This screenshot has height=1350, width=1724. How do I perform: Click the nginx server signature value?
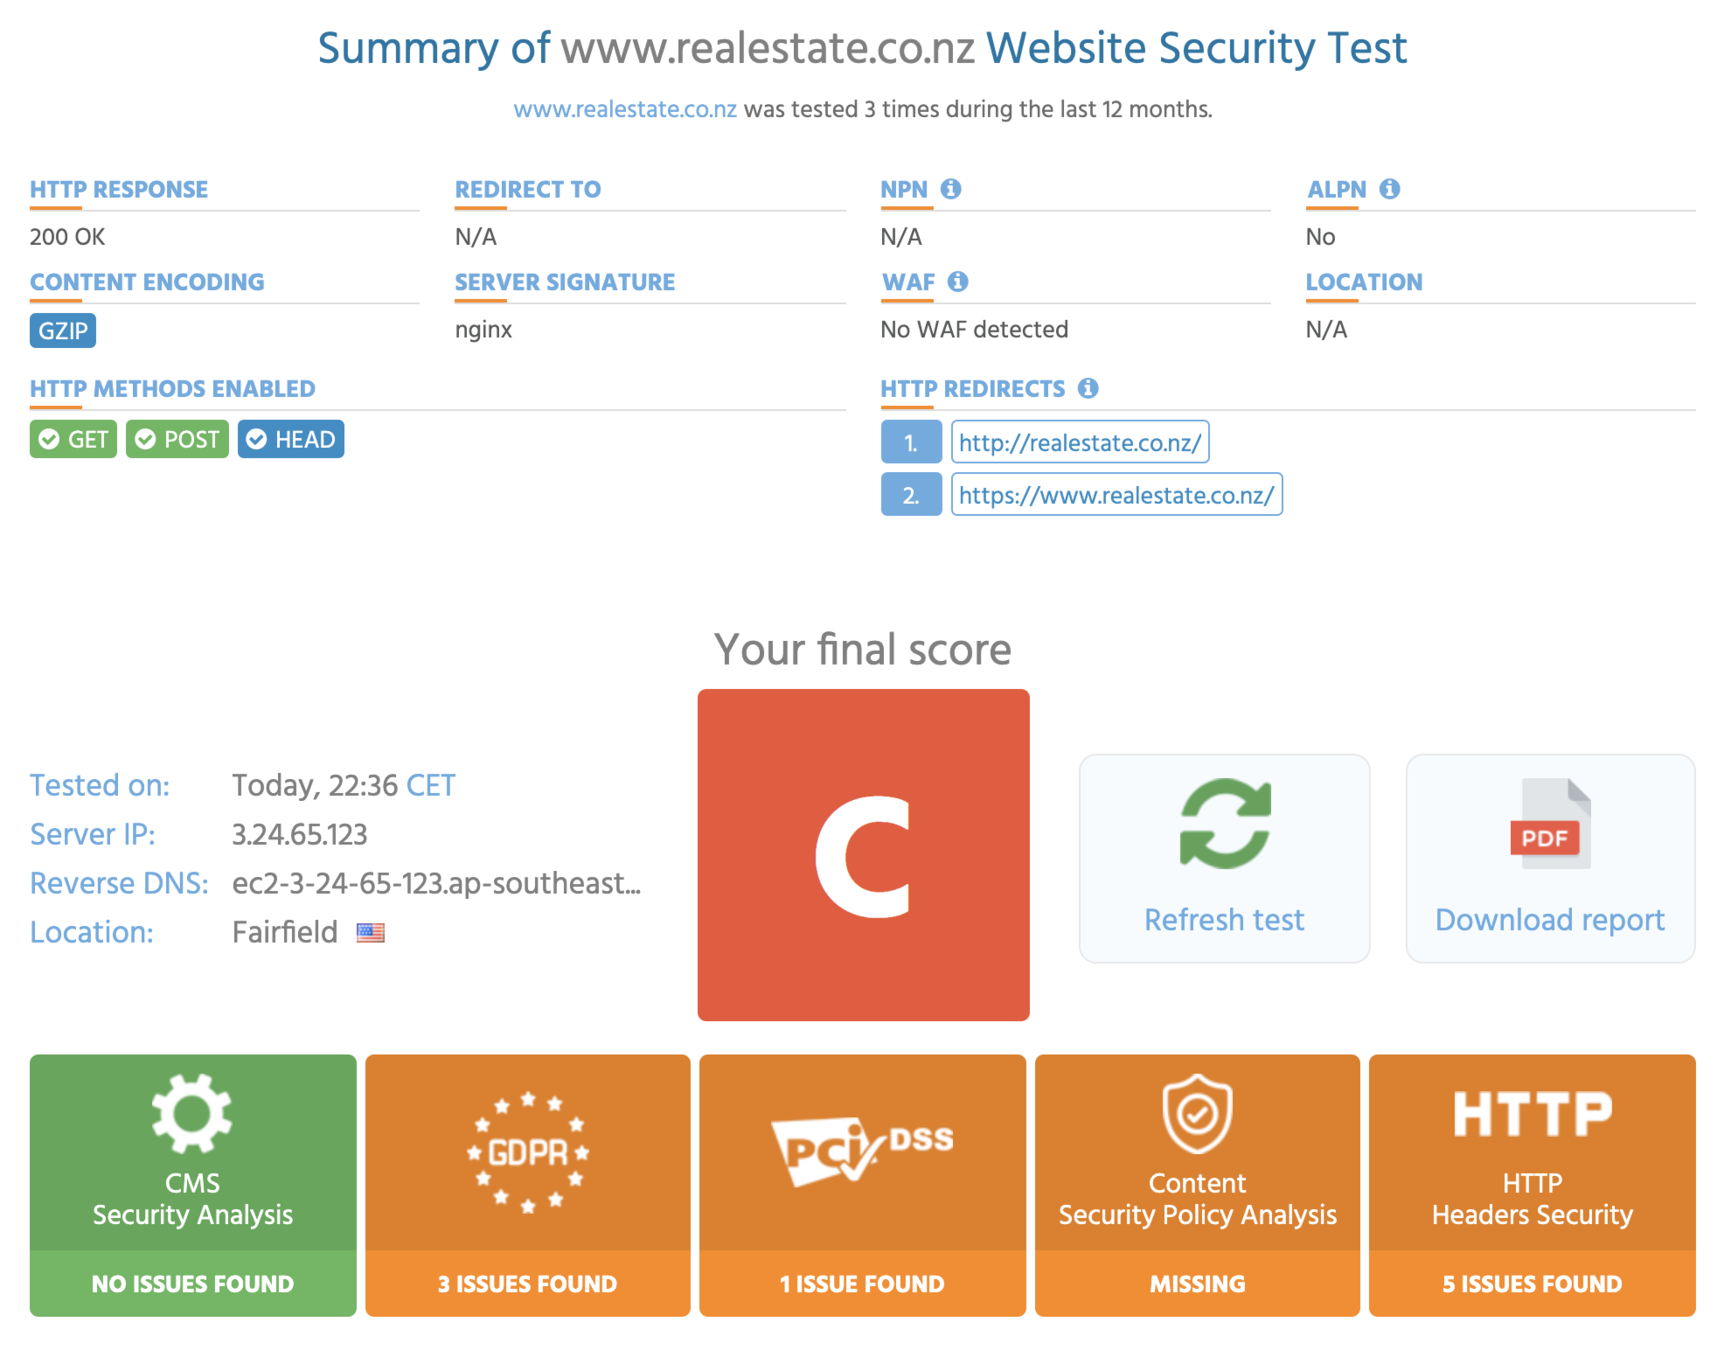(484, 330)
